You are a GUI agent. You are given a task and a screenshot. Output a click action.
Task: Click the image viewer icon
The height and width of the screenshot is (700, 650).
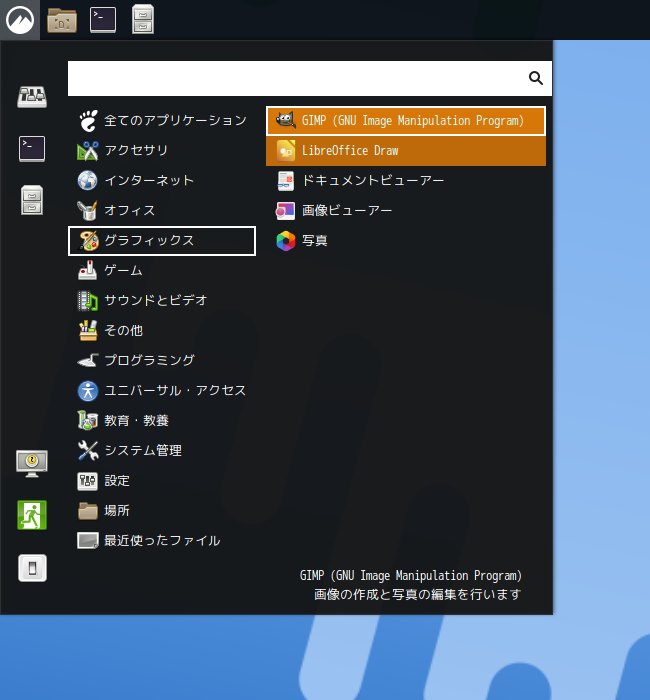pos(286,211)
